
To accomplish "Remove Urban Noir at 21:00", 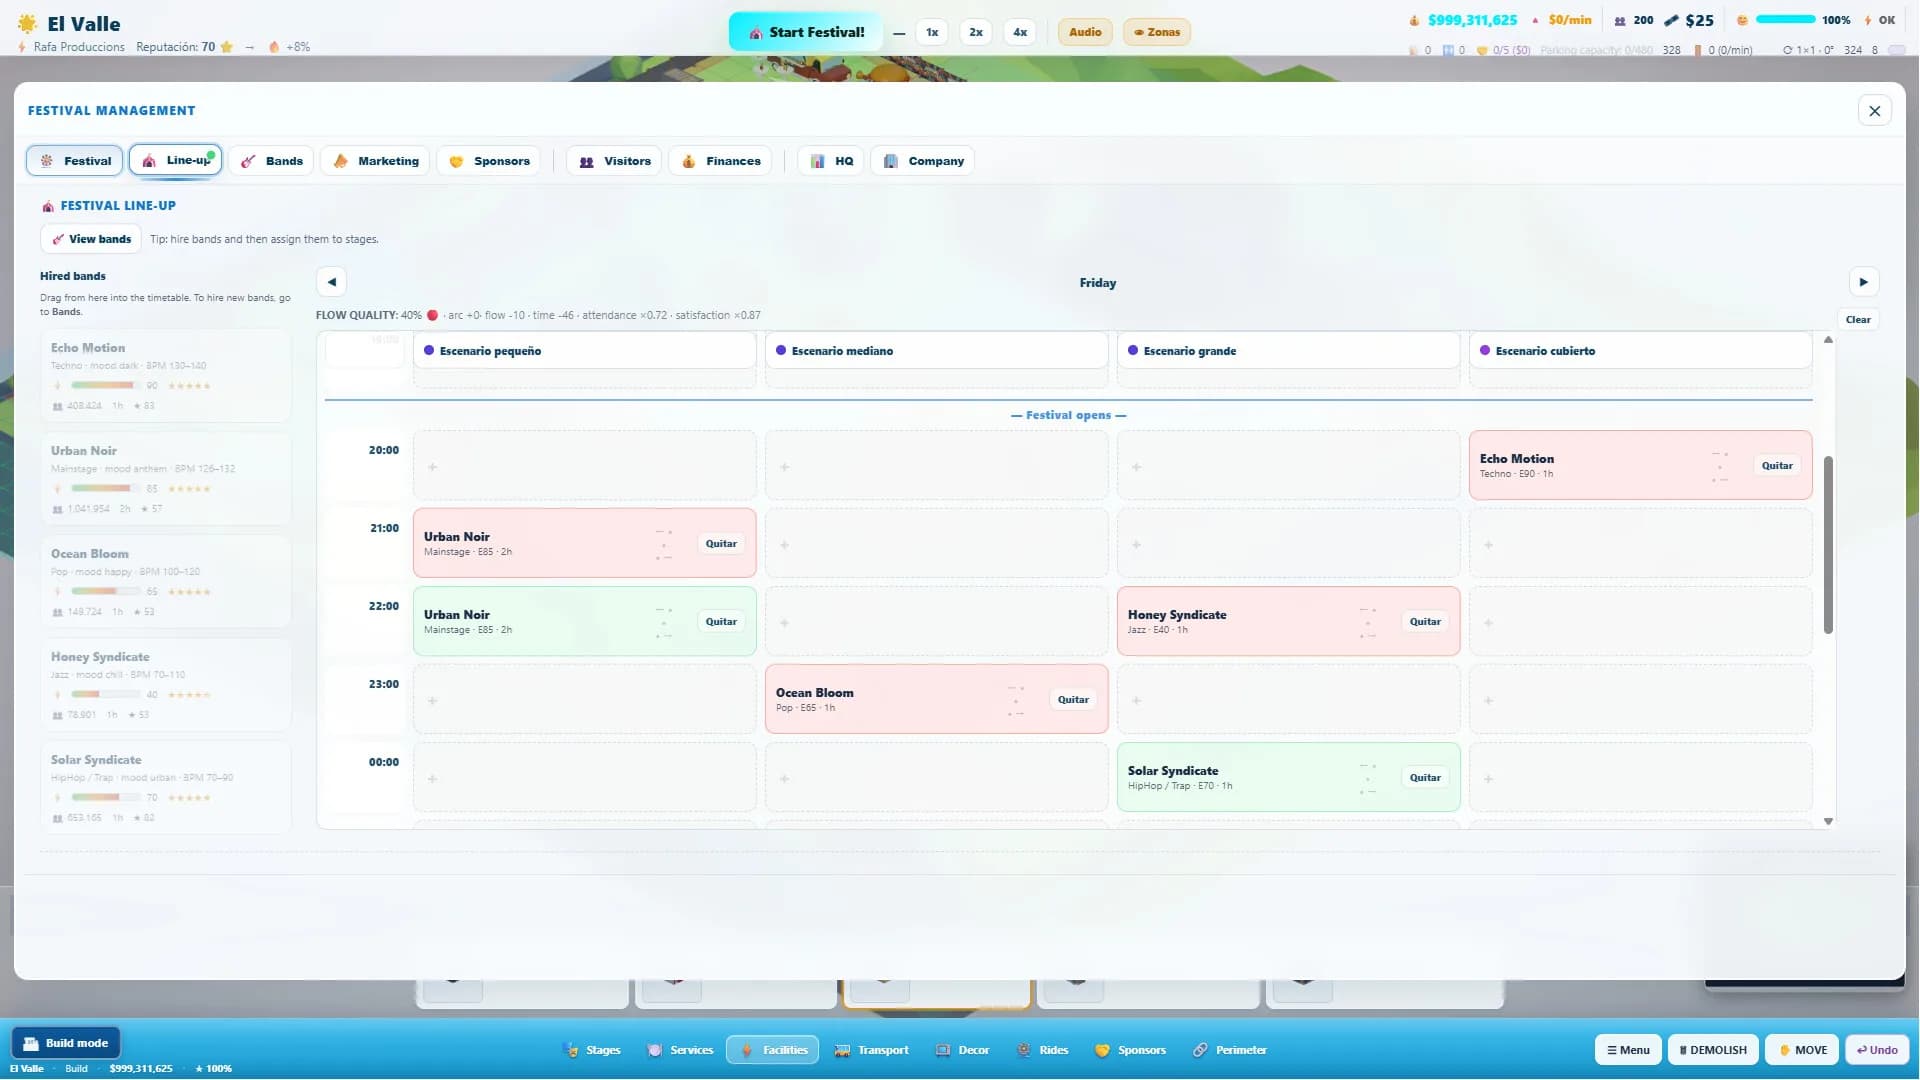I will (721, 544).
